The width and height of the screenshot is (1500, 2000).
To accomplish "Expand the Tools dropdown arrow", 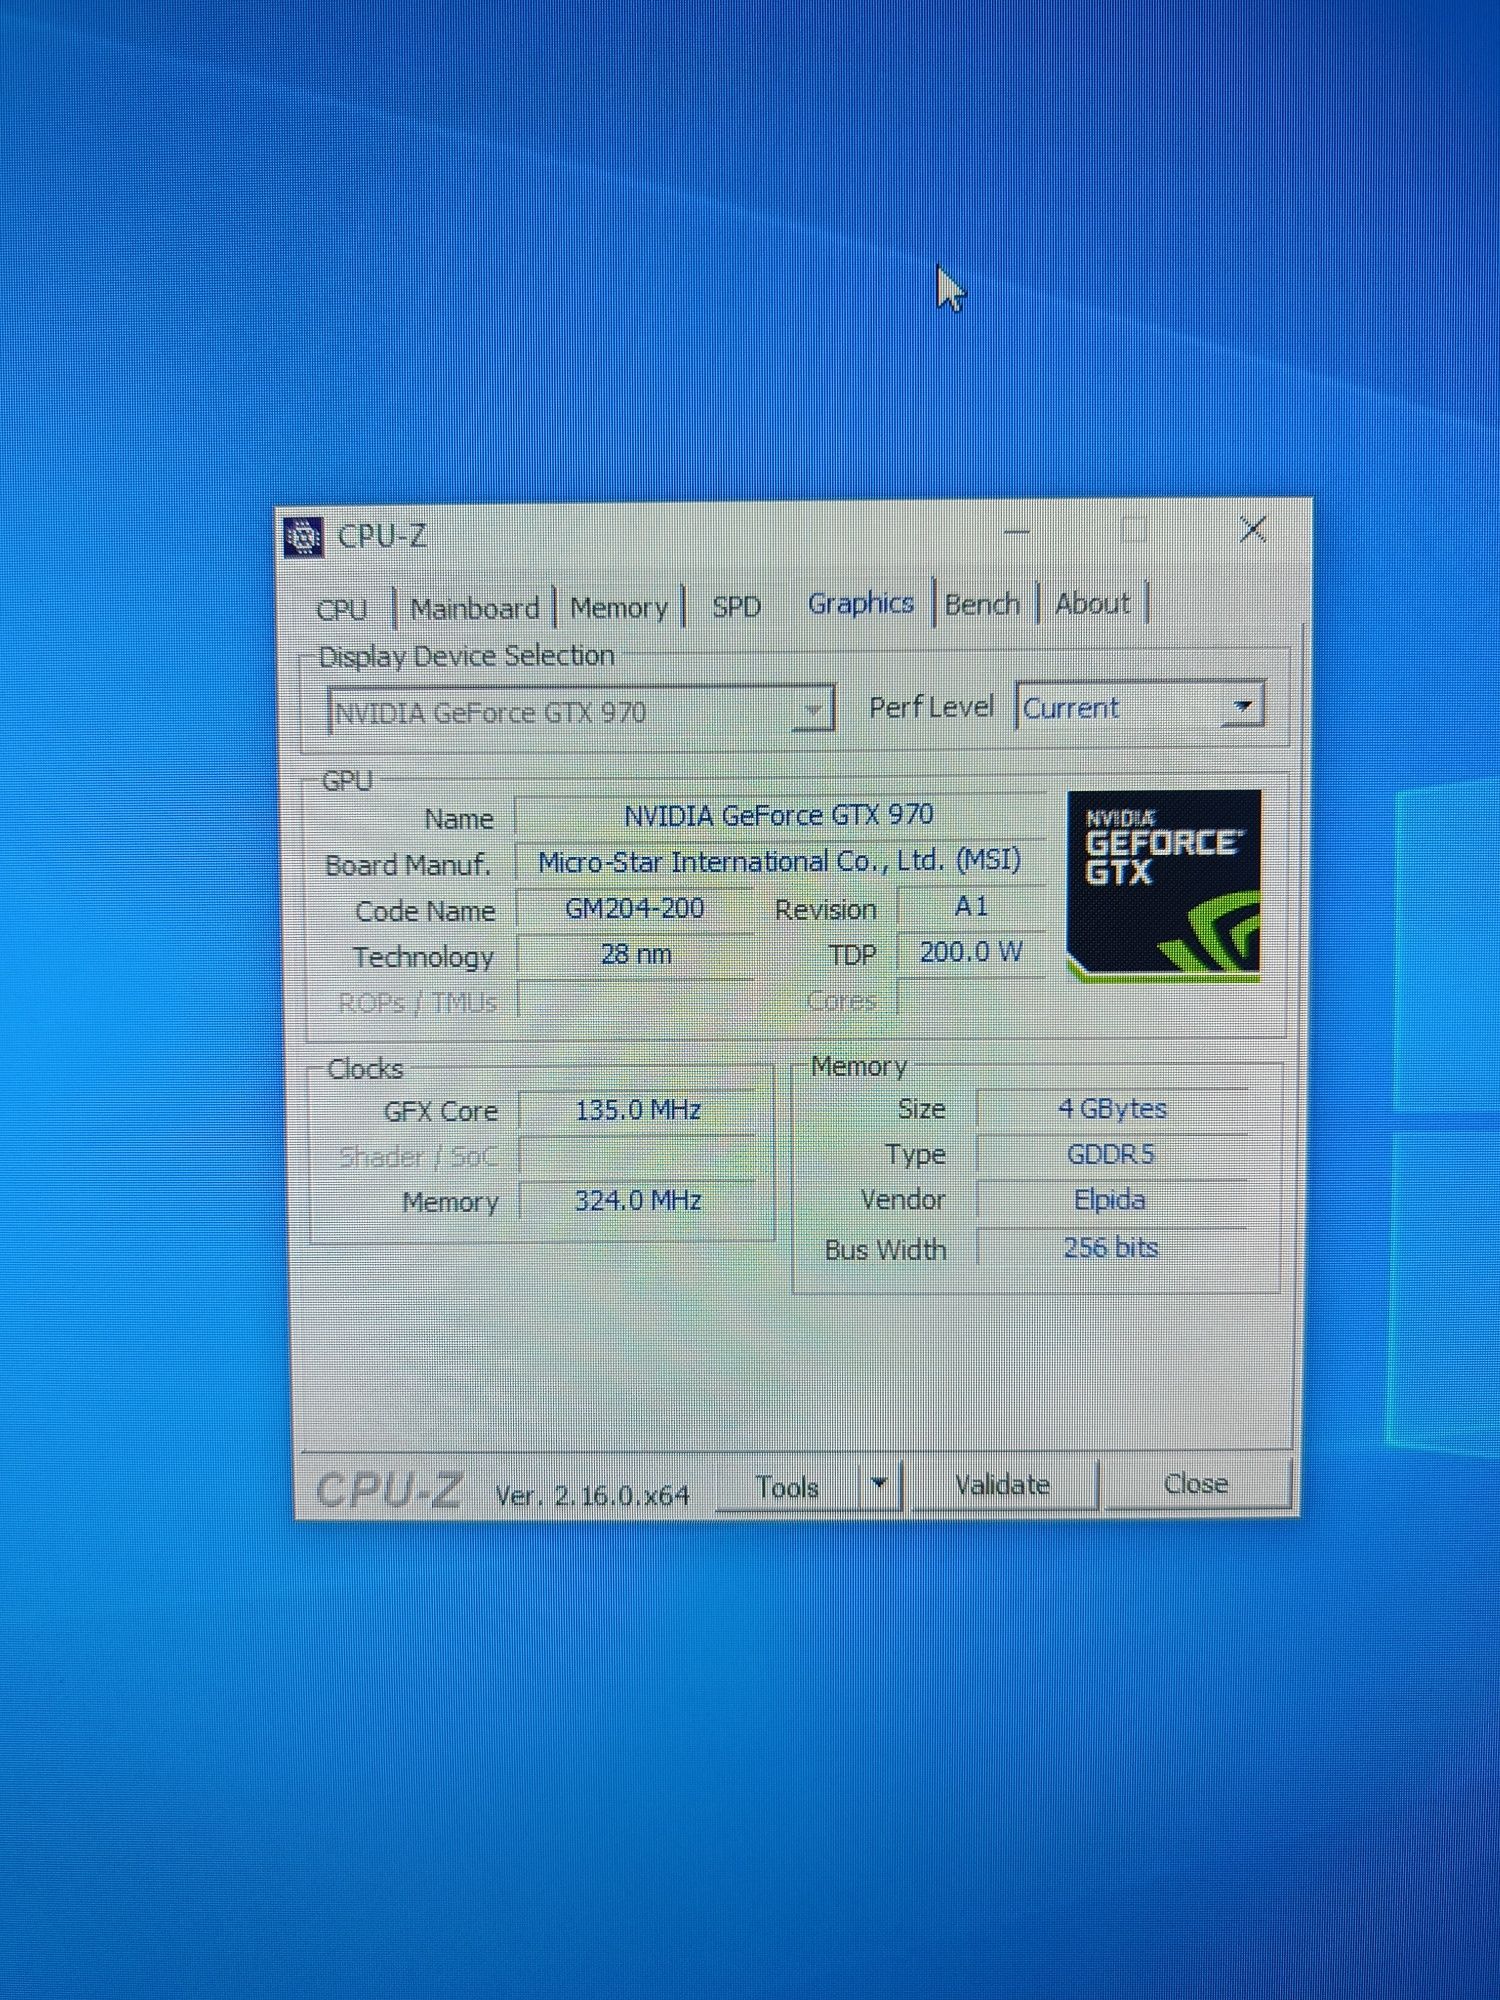I will 880,1485.
